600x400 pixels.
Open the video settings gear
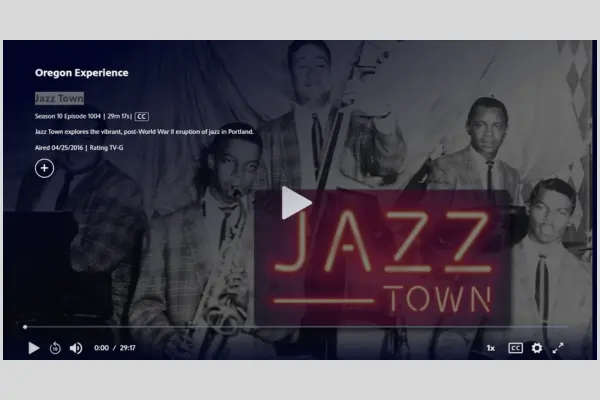537,348
